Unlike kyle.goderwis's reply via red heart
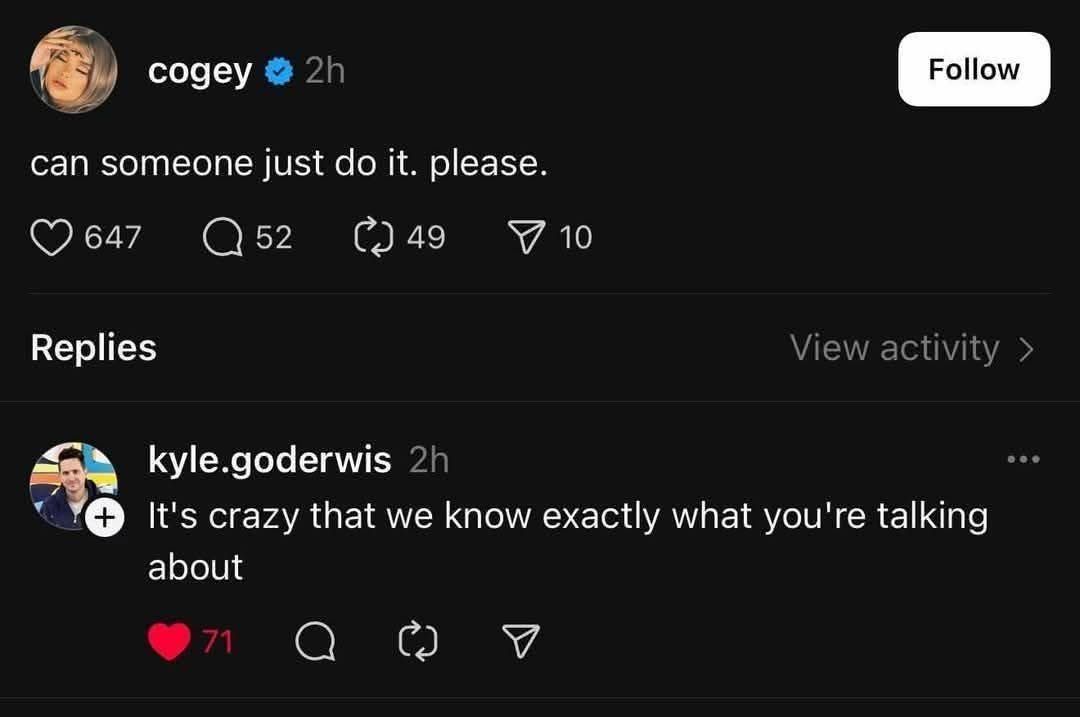Viewport: 1080px width, 717px height. pos(169,641)
